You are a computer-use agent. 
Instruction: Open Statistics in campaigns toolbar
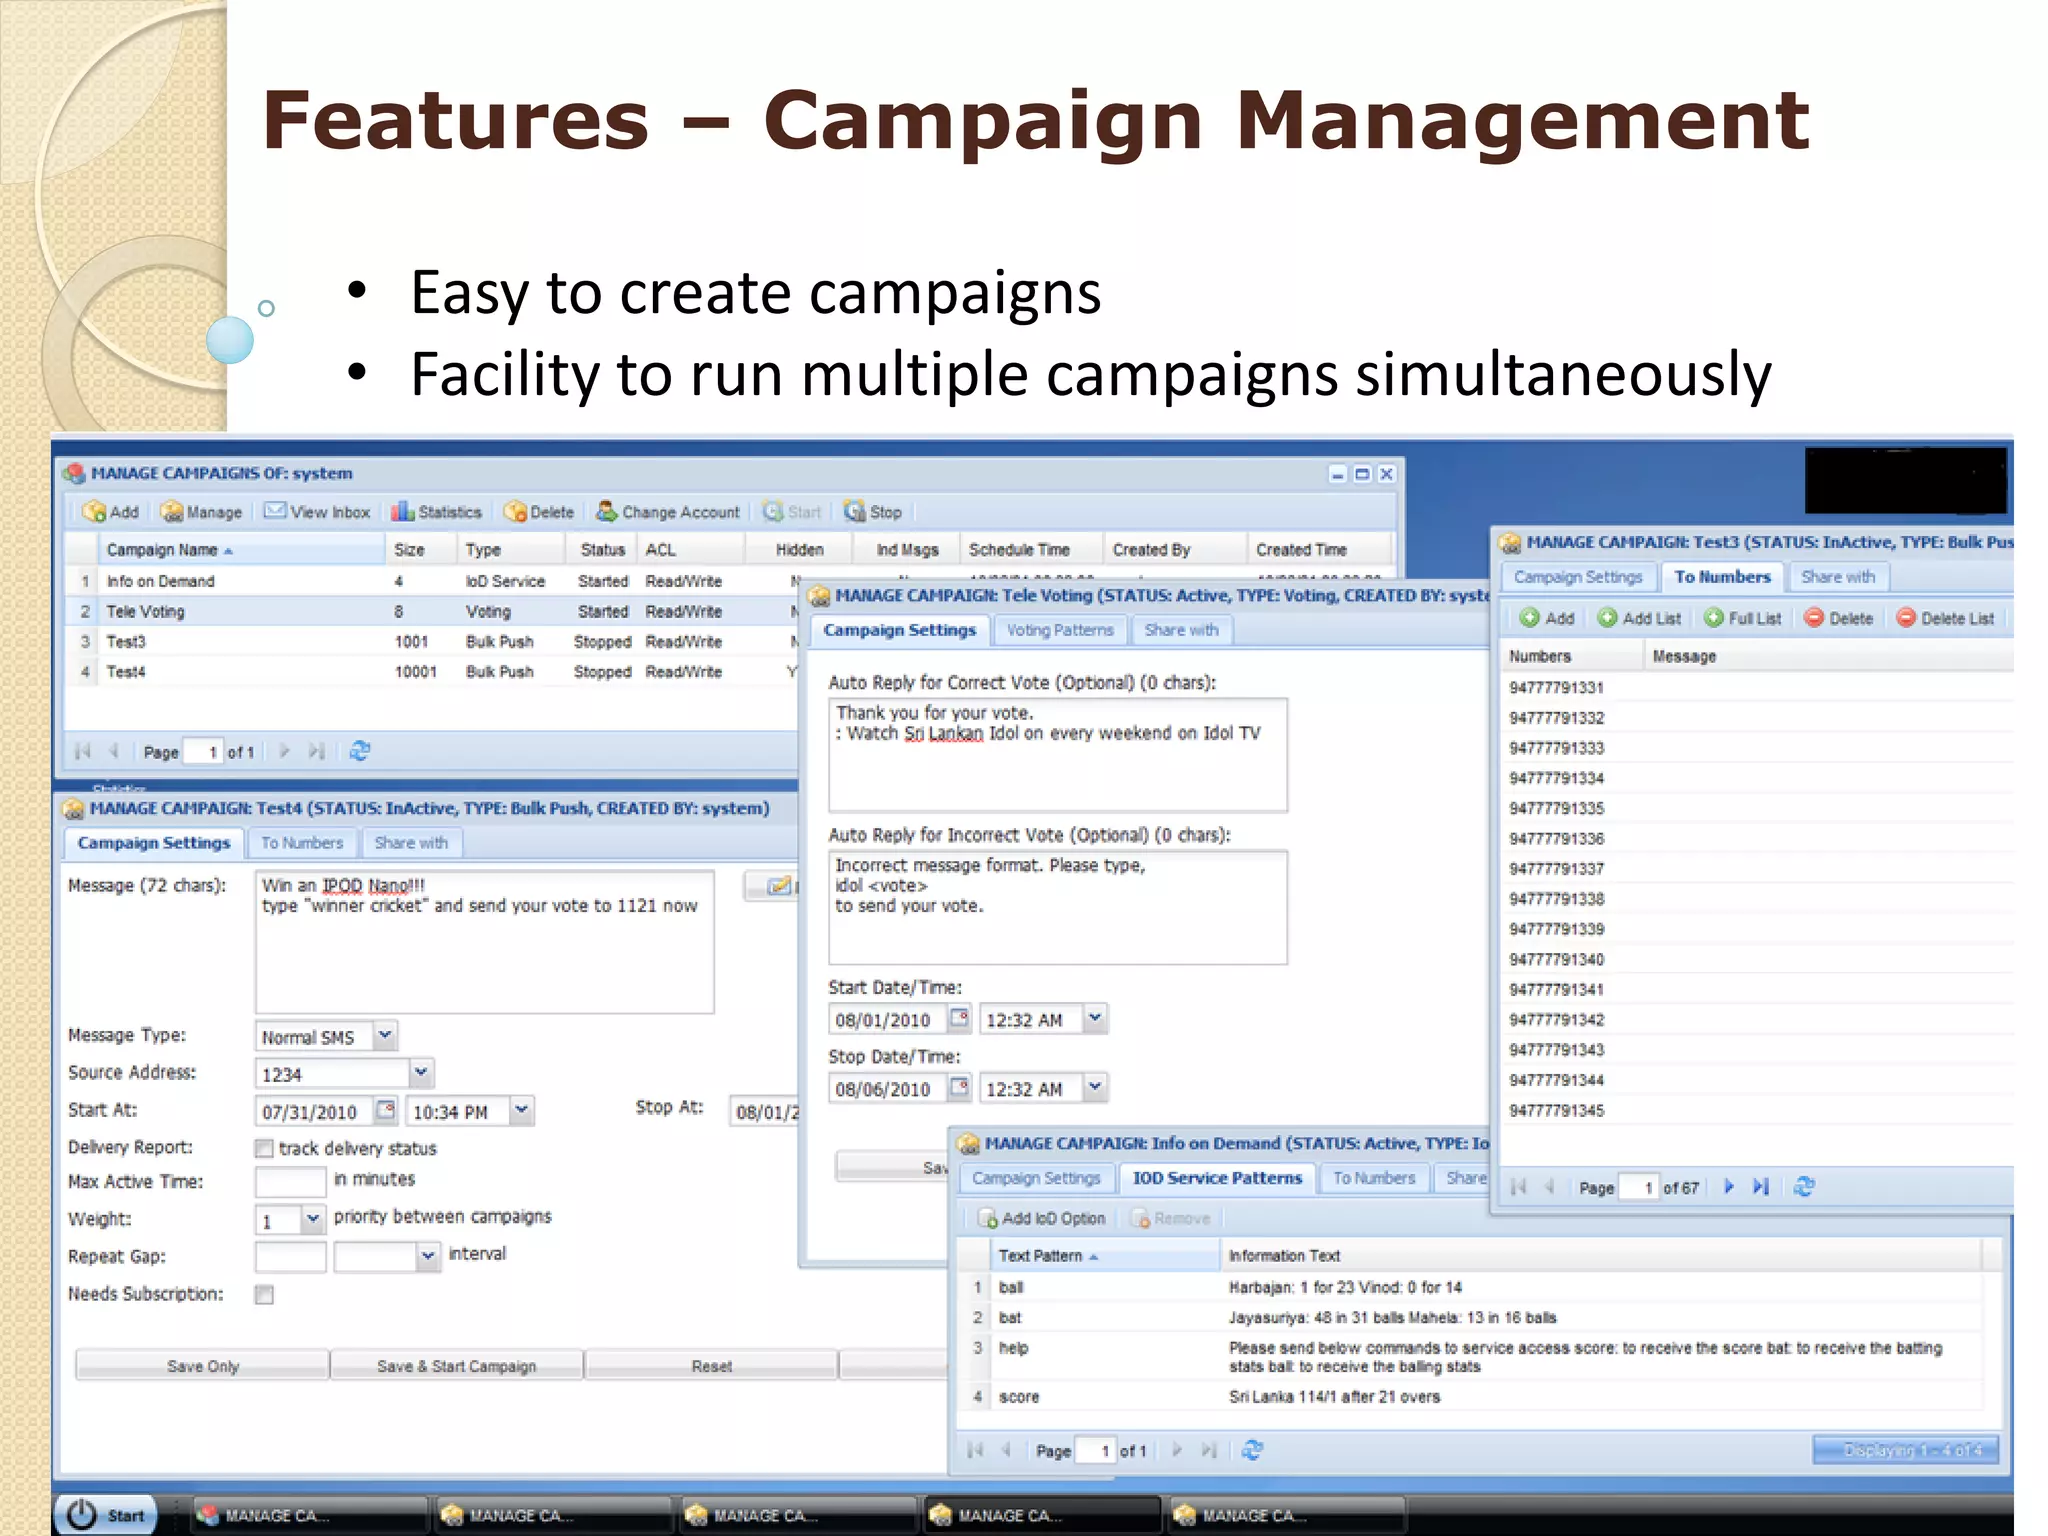pyautogui.click(x=436, y=512)
